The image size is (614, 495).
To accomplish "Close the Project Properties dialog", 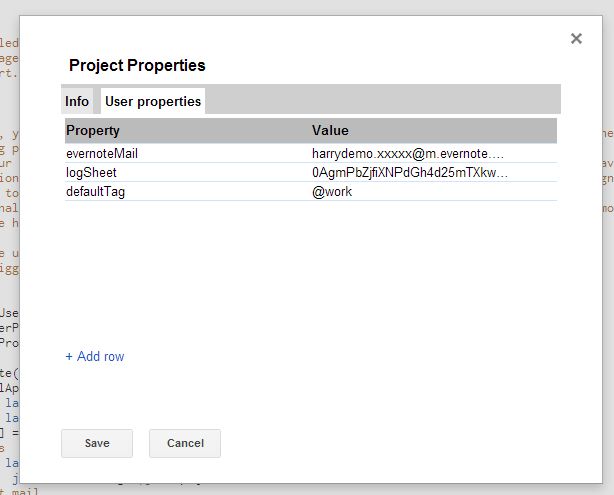I will tap(576, 39).
